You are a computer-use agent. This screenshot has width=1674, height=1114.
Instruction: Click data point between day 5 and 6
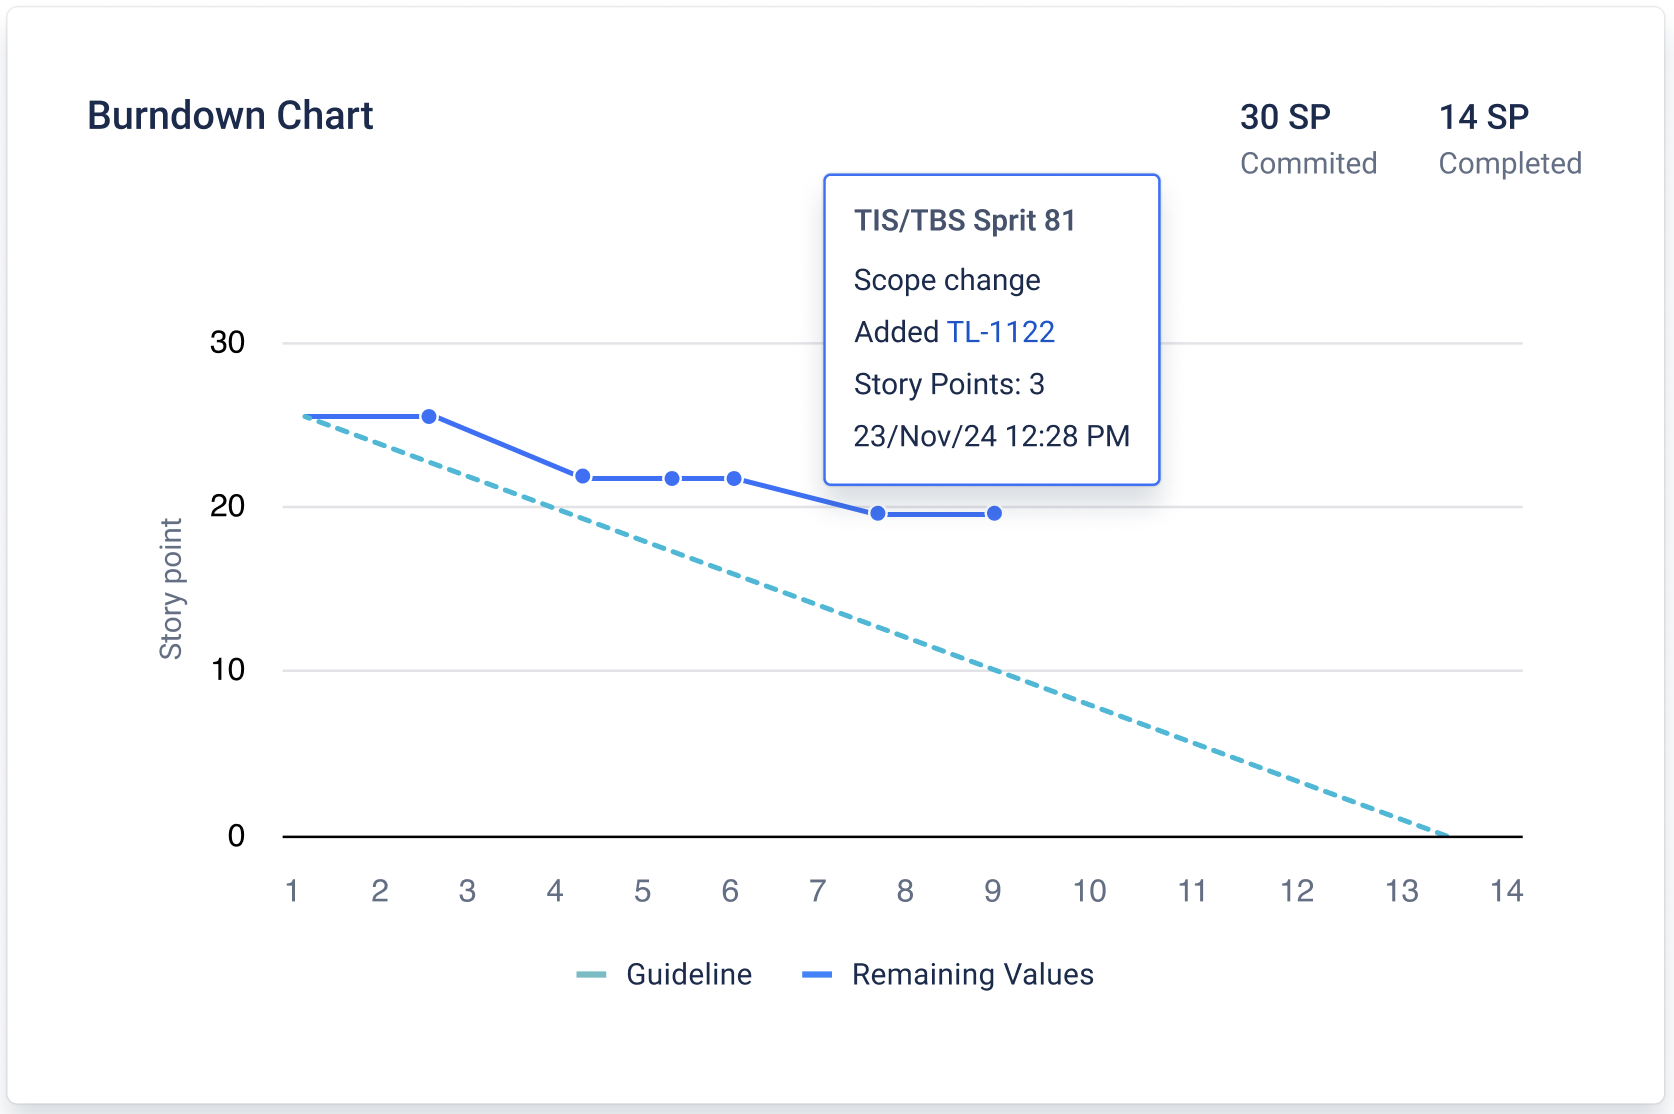672,479
